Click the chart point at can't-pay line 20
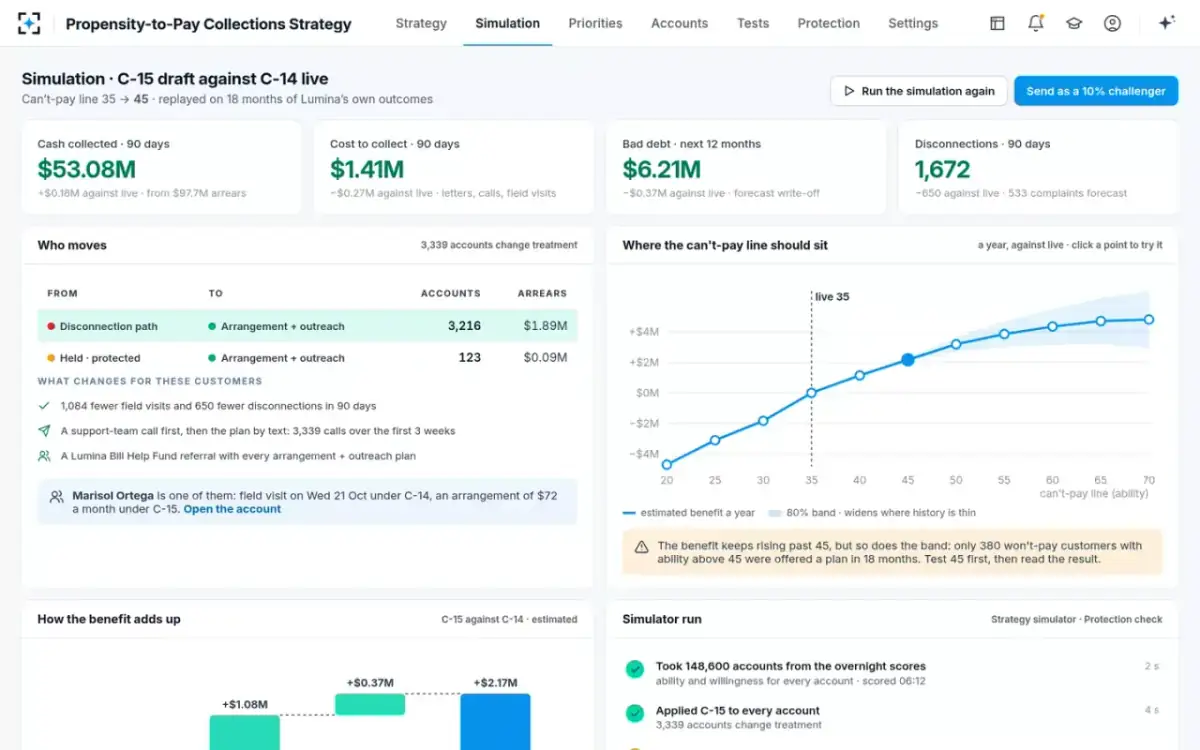The image size is (1200, 750). 667,464
